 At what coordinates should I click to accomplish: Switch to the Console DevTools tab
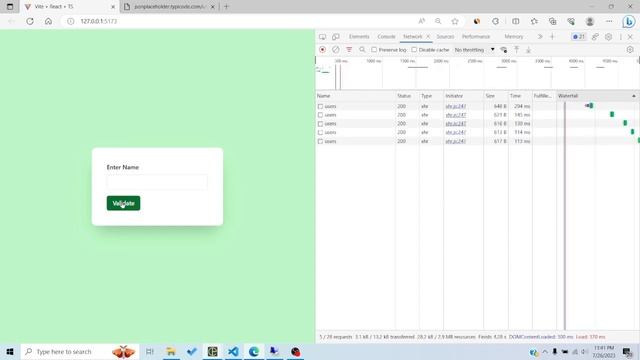(386, 37)
